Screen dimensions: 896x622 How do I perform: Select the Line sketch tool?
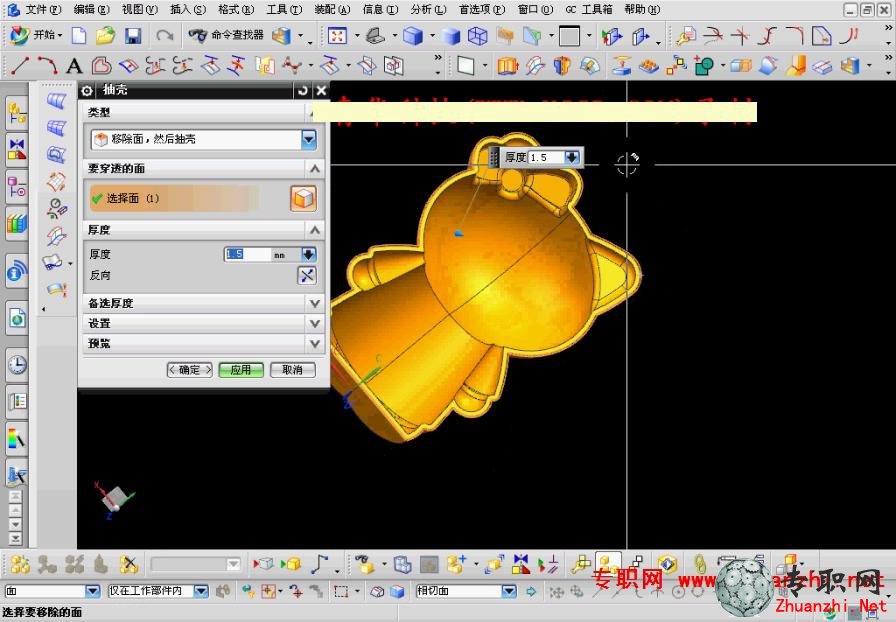(20, 66)
